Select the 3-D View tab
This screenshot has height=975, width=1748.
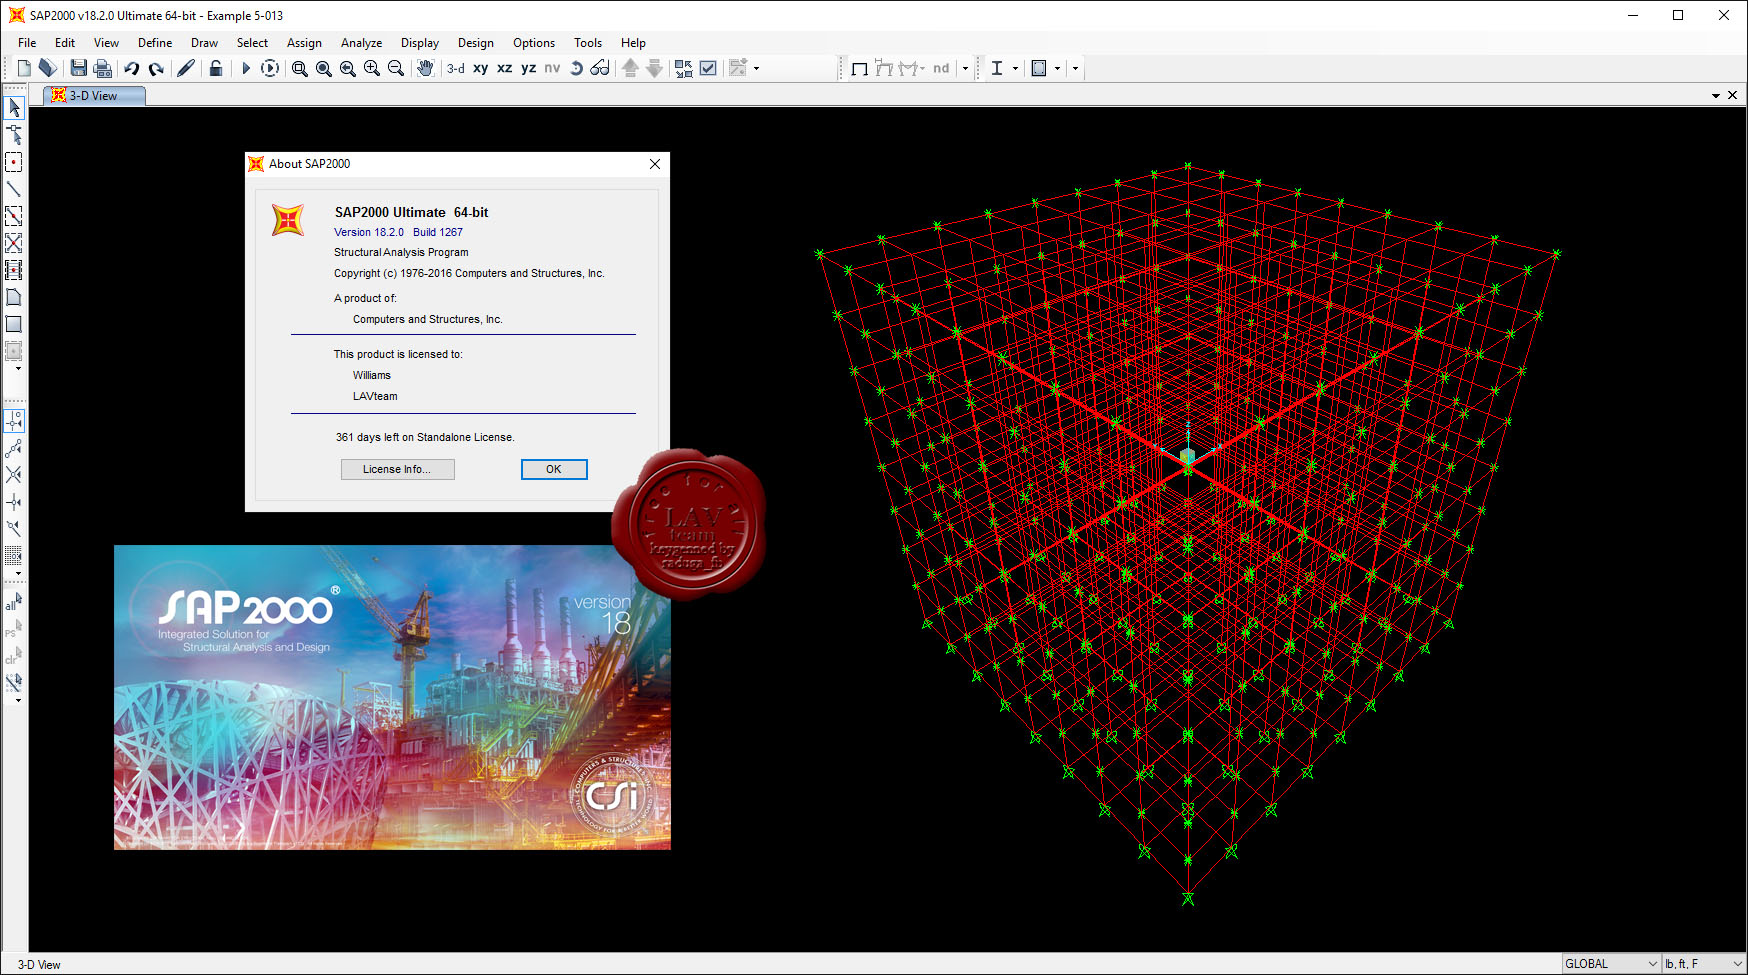(95, 95)
